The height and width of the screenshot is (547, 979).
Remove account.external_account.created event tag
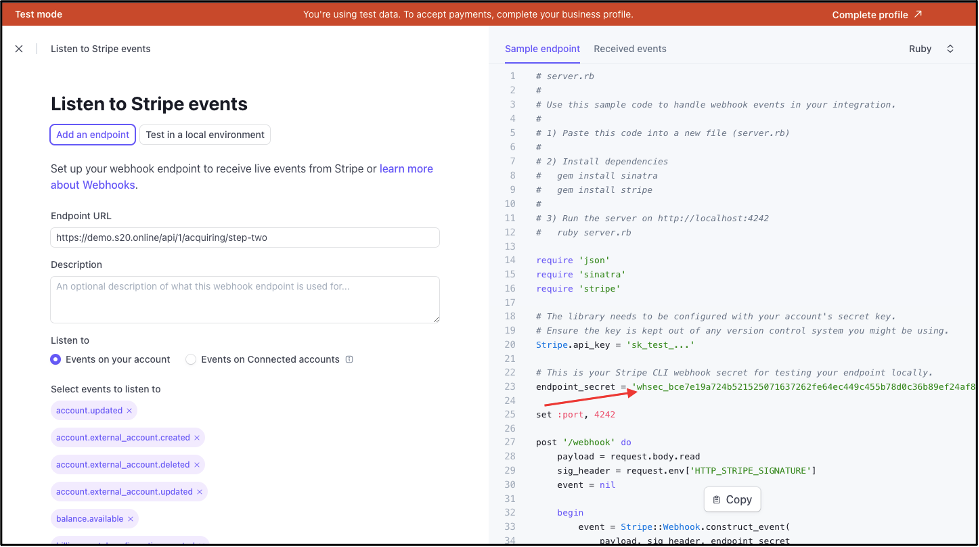coord(197,438)
